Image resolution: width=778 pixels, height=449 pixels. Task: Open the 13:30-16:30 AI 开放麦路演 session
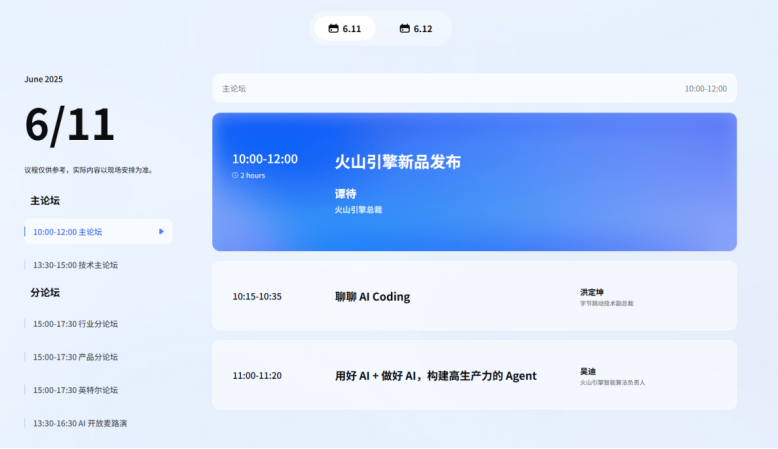[80, 423]
